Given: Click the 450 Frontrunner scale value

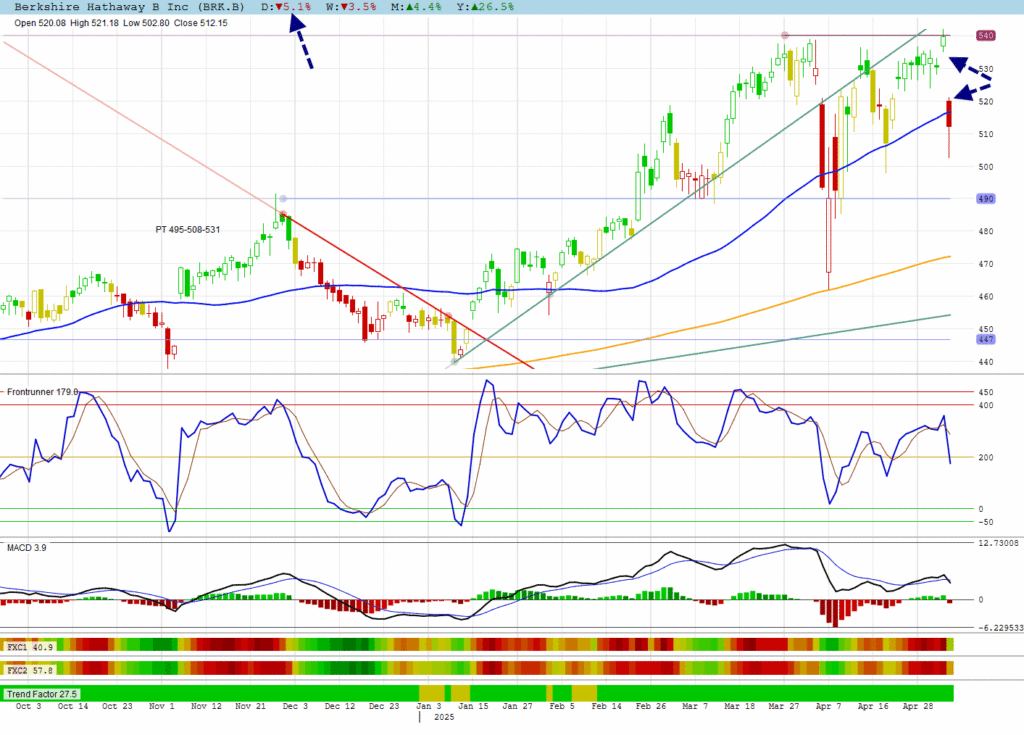Looking at the screenshot, I should point(985,392).
